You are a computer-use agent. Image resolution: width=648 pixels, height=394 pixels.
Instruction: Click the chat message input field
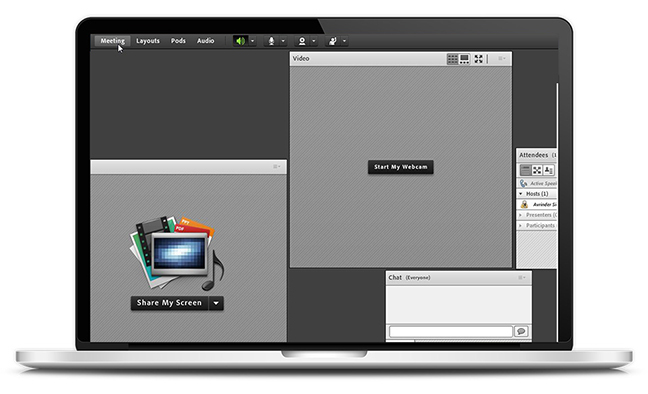pyautogui.click(x=451, y=332)
